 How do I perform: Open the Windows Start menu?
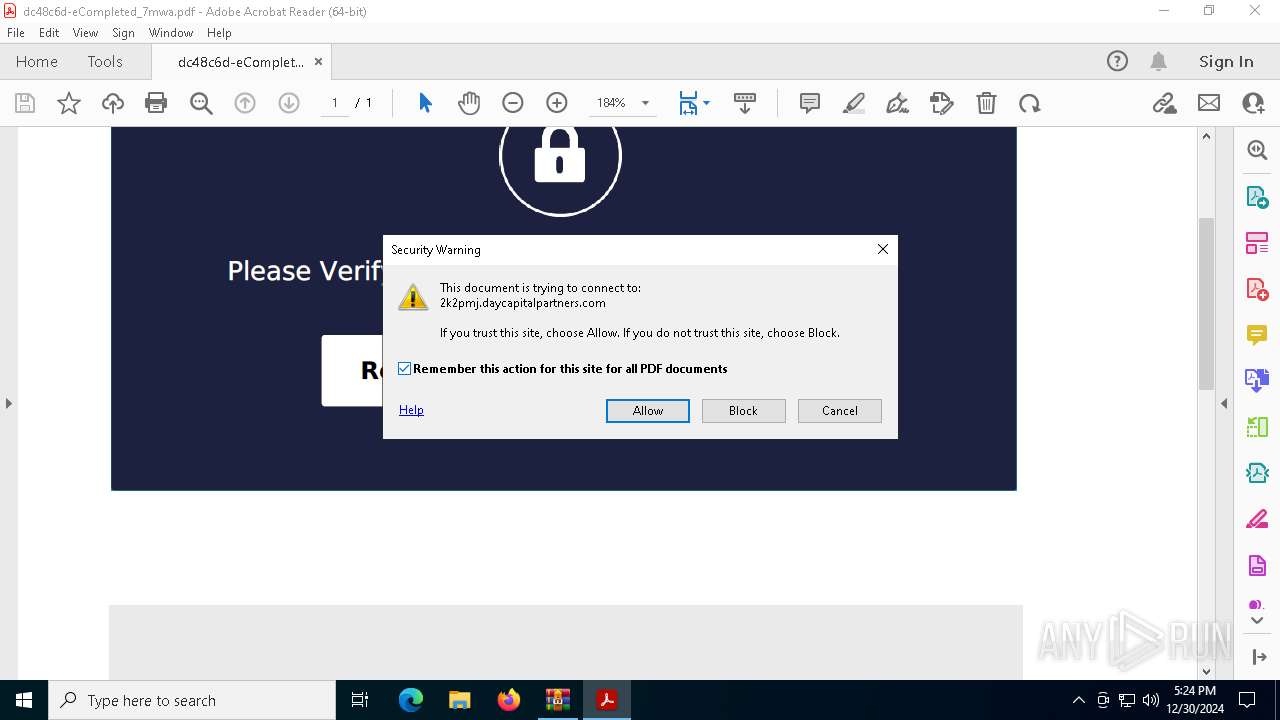24,700
